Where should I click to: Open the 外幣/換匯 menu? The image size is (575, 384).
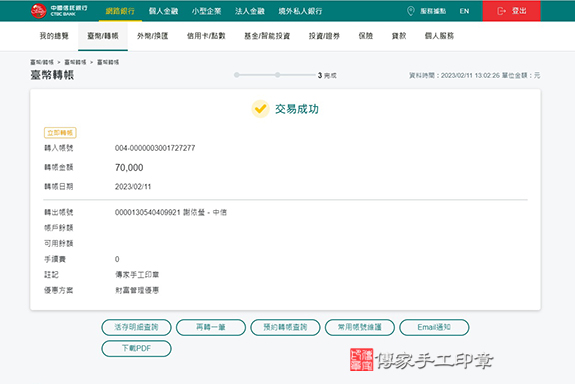153,36
